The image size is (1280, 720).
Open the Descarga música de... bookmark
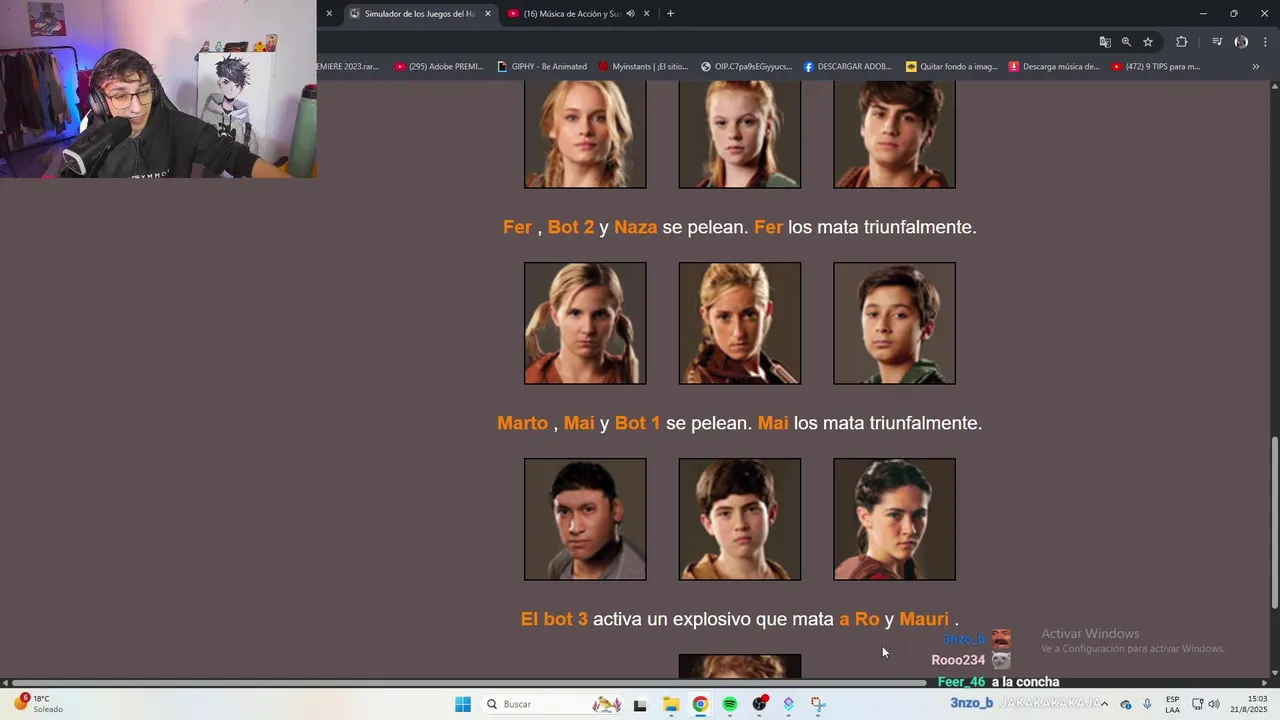(1054, 67)
